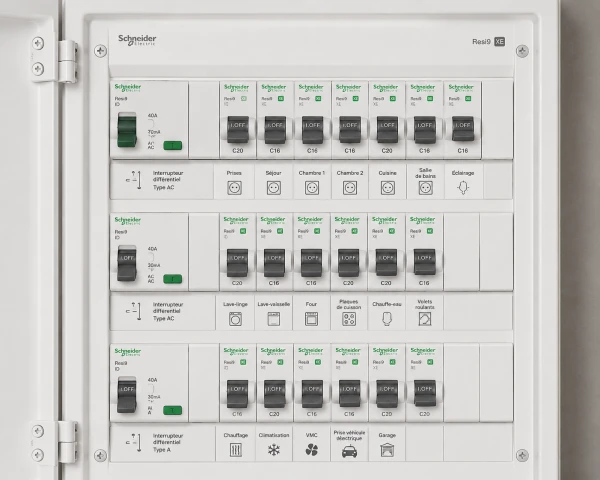The width and height of the screenshot is (600, 480).
Task: Push the green test button on top differential
Action: pyautogui.click(x=173, y=145)
